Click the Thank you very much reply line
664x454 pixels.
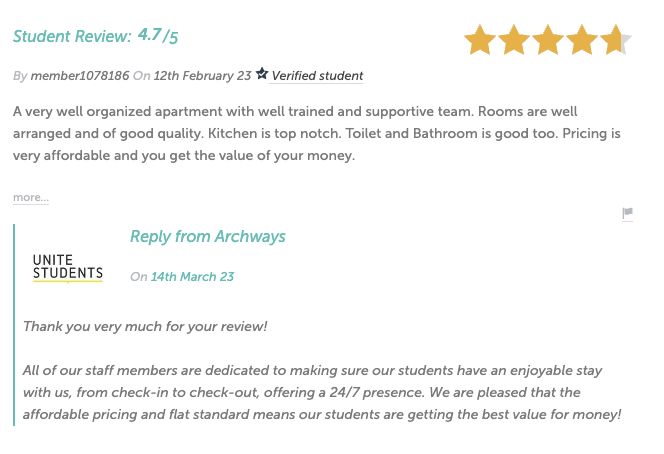click(145, 327)
